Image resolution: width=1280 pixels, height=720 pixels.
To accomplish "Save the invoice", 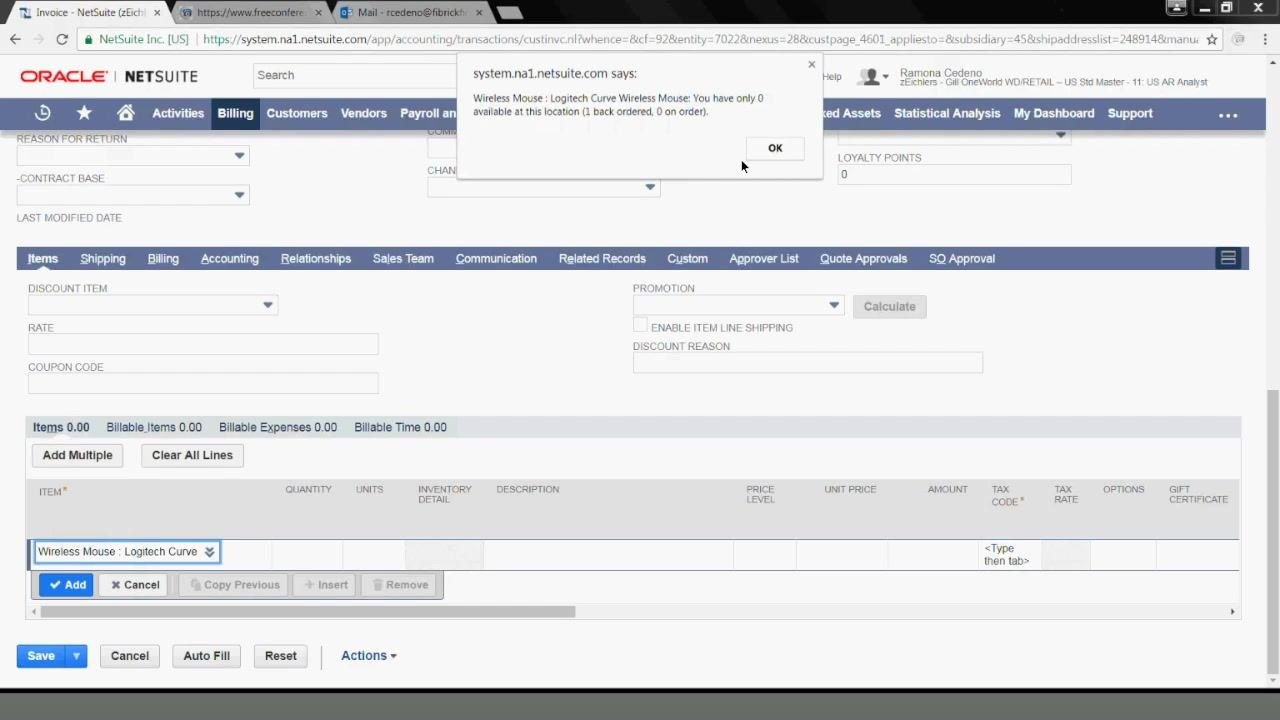I will coord(41,656).
